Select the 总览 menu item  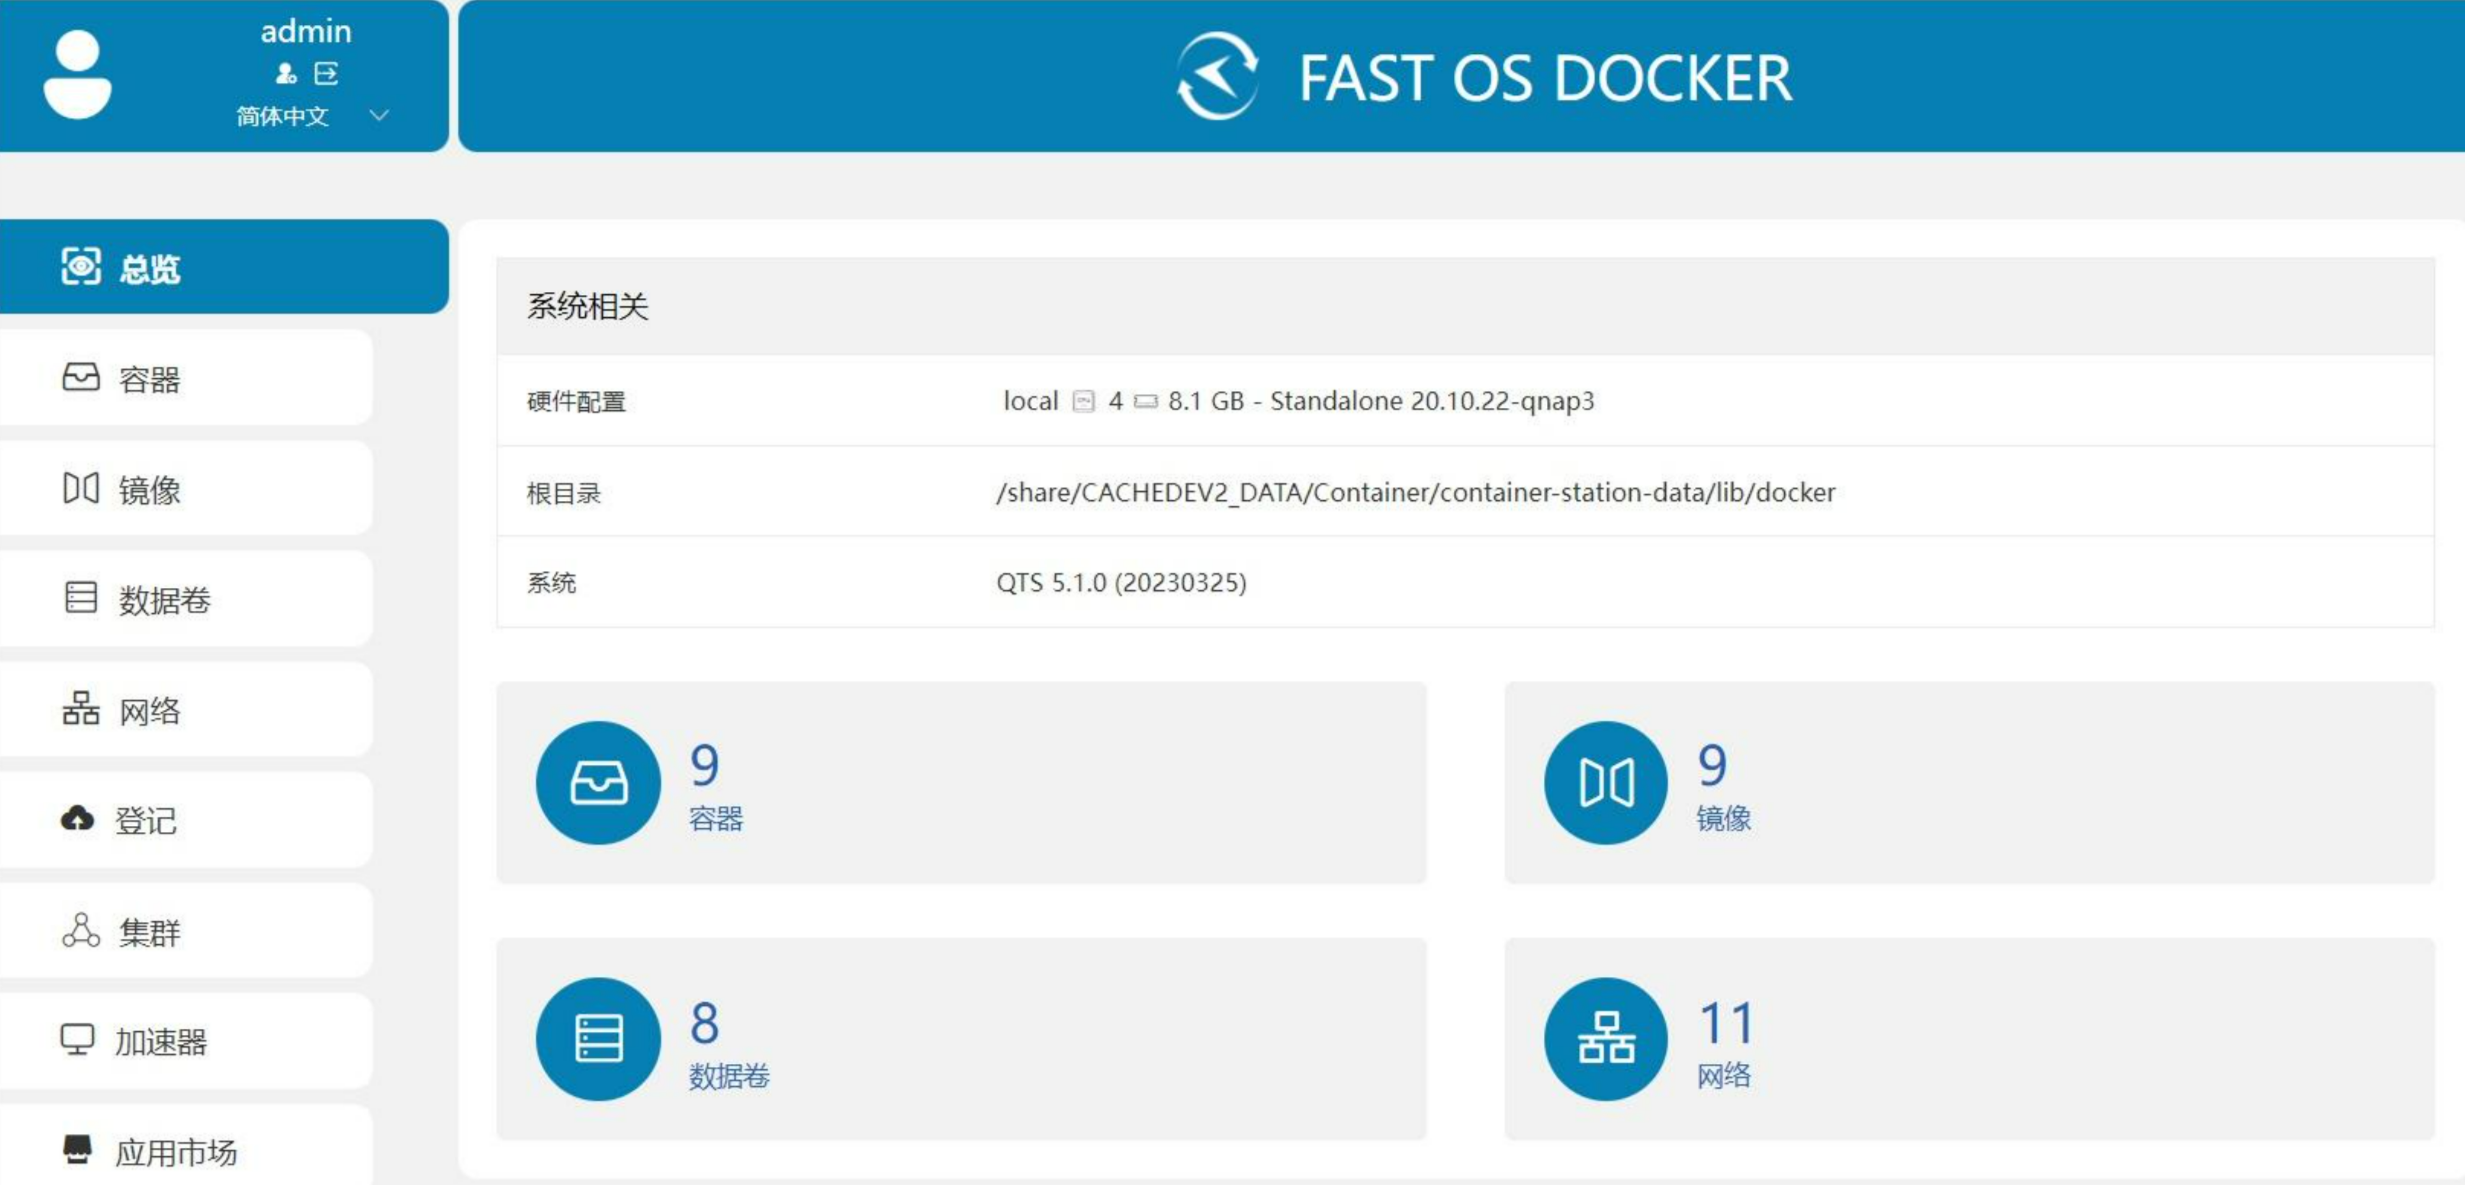click(x=224, y=266)
